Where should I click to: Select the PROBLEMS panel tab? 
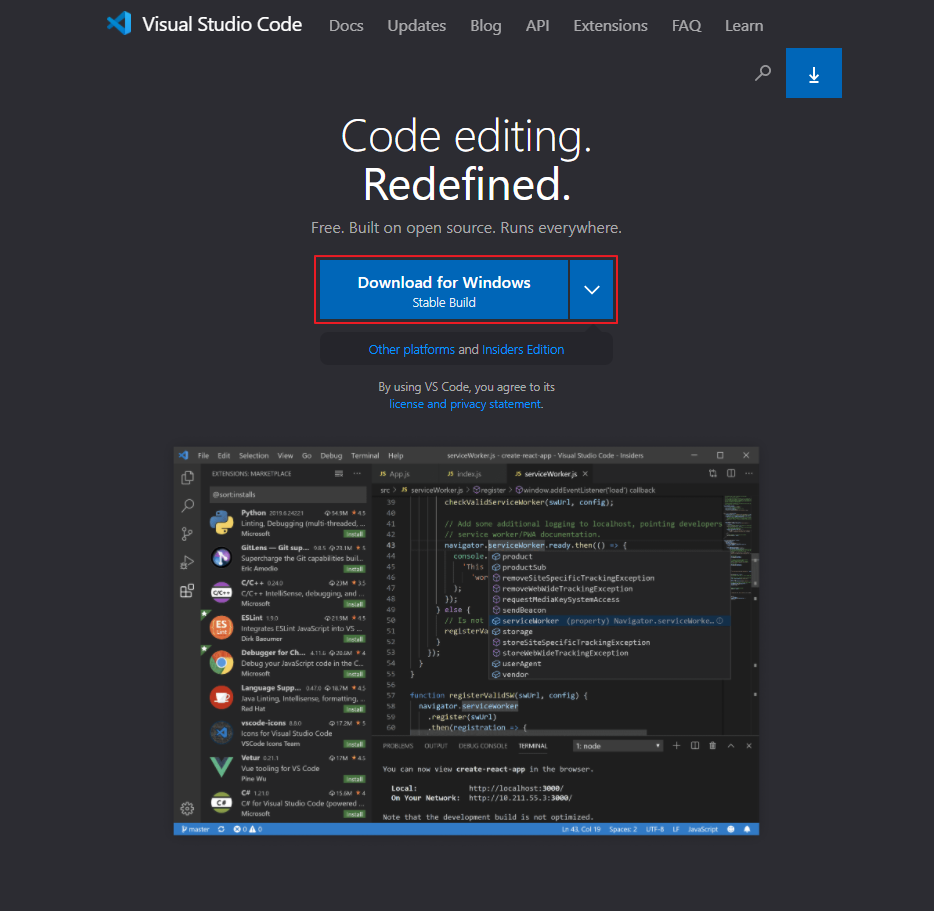[398, 746]
